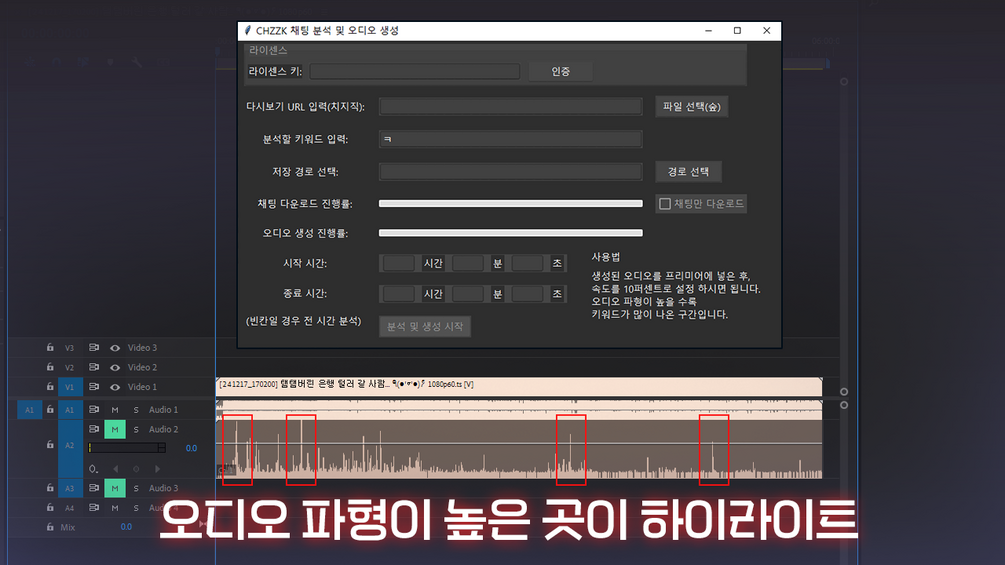Click the Audio 2 volume value 0.0
Screen dimensions: 1005x565
191,448
